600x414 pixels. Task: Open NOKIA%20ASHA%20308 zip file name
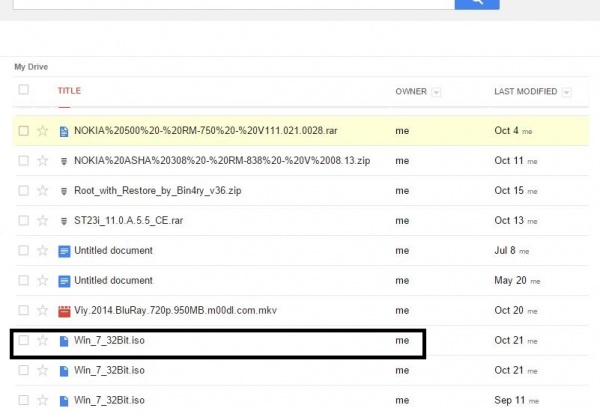coord(222,161)
